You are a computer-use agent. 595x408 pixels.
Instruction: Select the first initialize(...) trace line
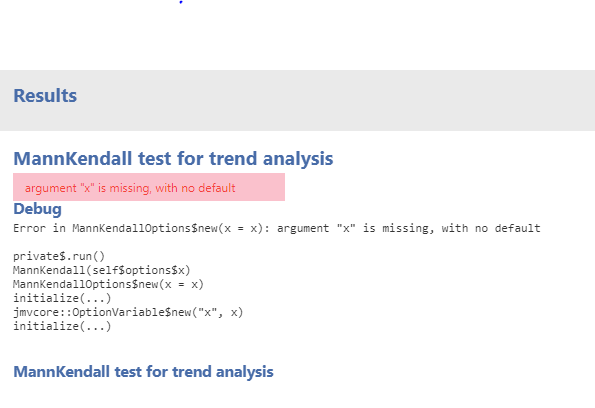pyautogui.click(x=62, y=298)
